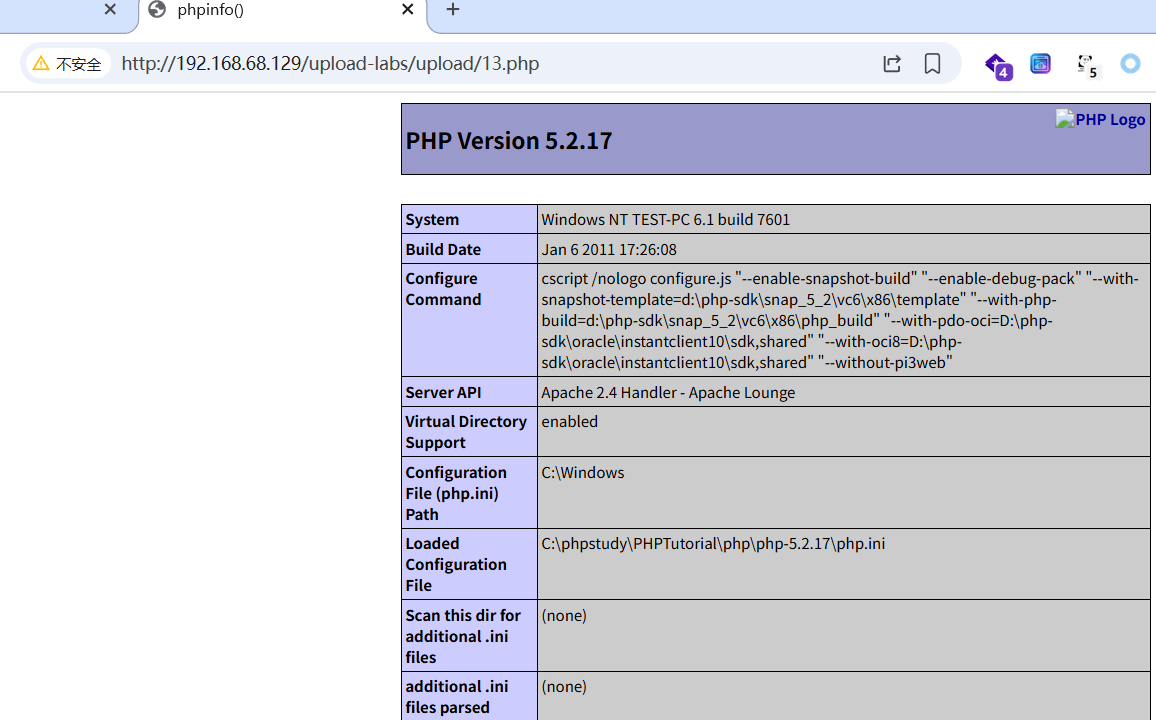Click the php-5.2.17\php.ini path value
1156x720 pixels.
713,544
